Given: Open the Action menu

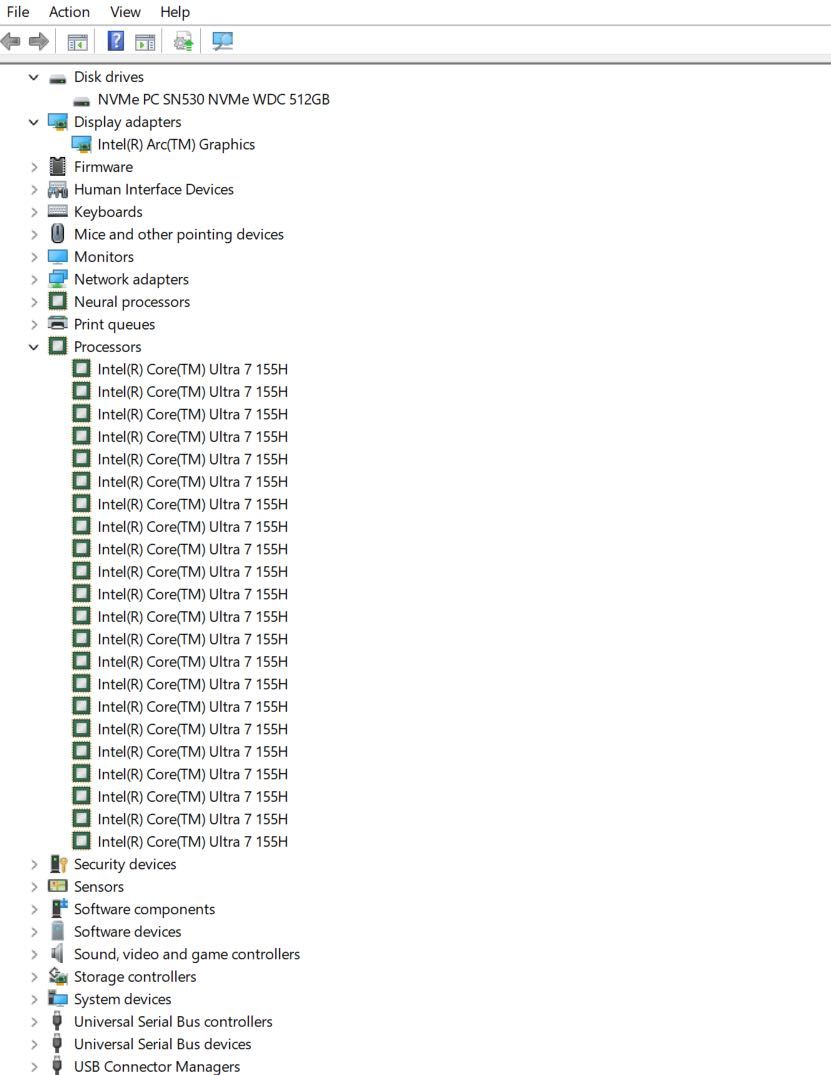Looking at the screenshot, I should click(69, 12).
